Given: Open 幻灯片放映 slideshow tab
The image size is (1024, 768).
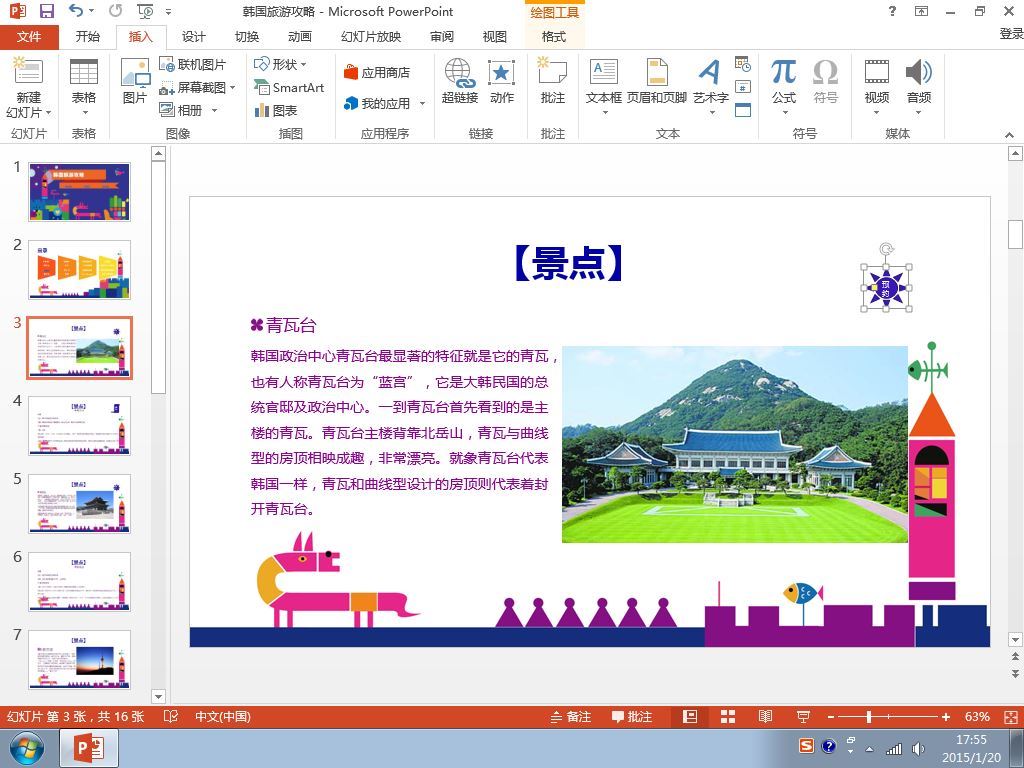Looking at the screenshot, I should click(x=371, y=37).
